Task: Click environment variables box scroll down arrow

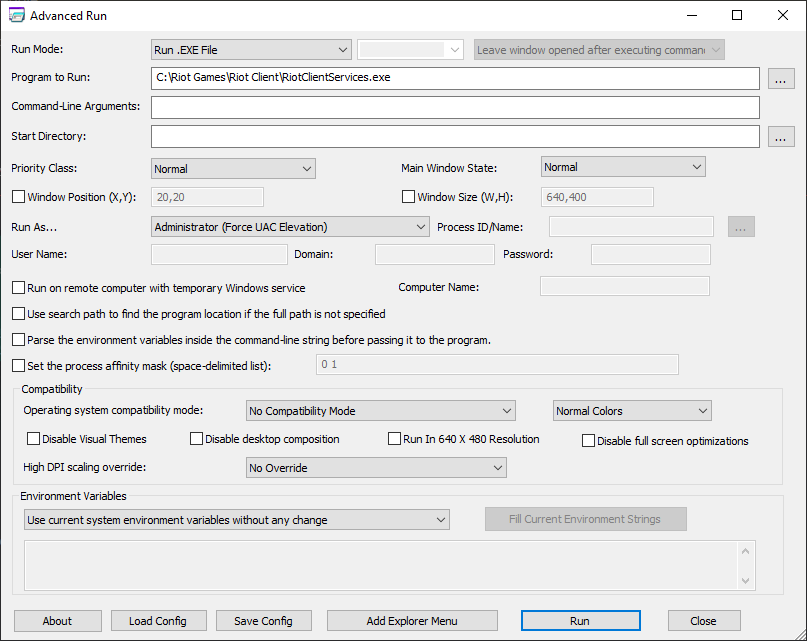Action: 745,580
